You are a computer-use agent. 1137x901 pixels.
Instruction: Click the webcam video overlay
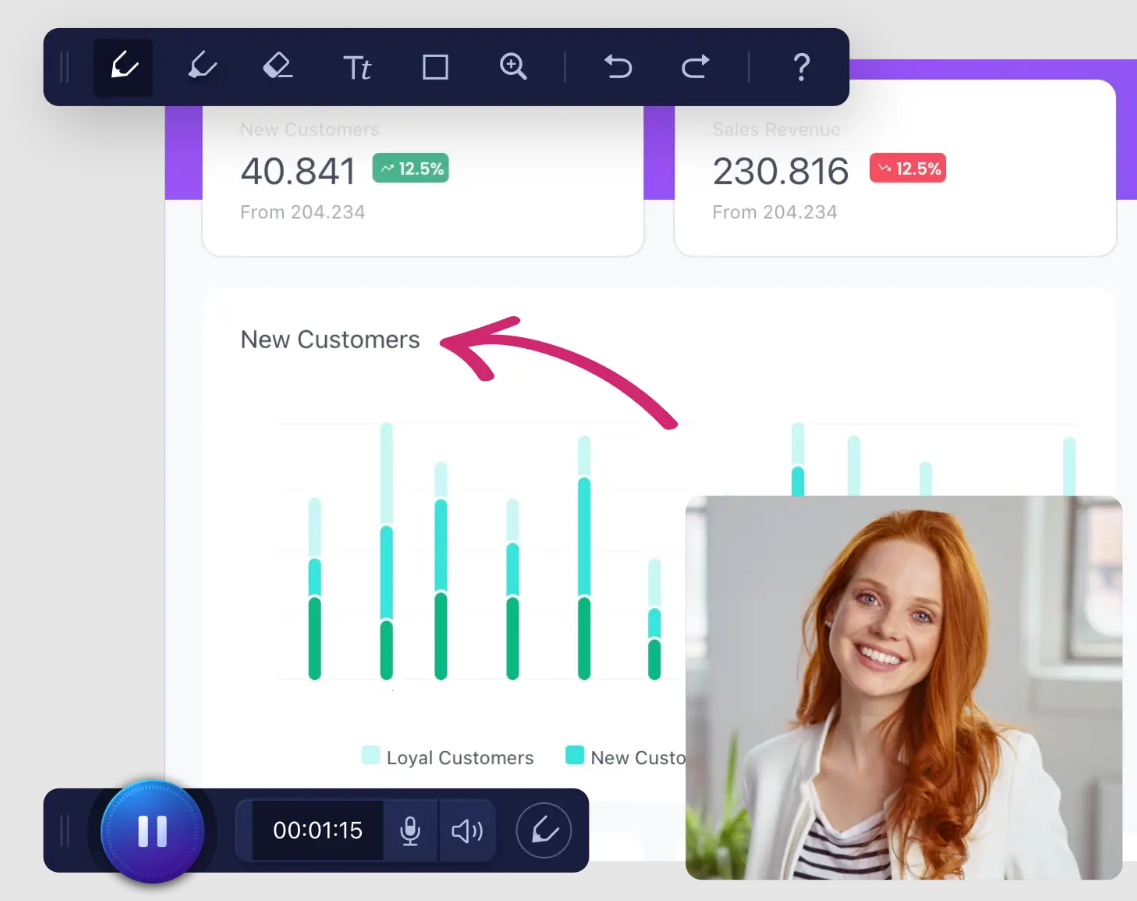click(903, 688)
